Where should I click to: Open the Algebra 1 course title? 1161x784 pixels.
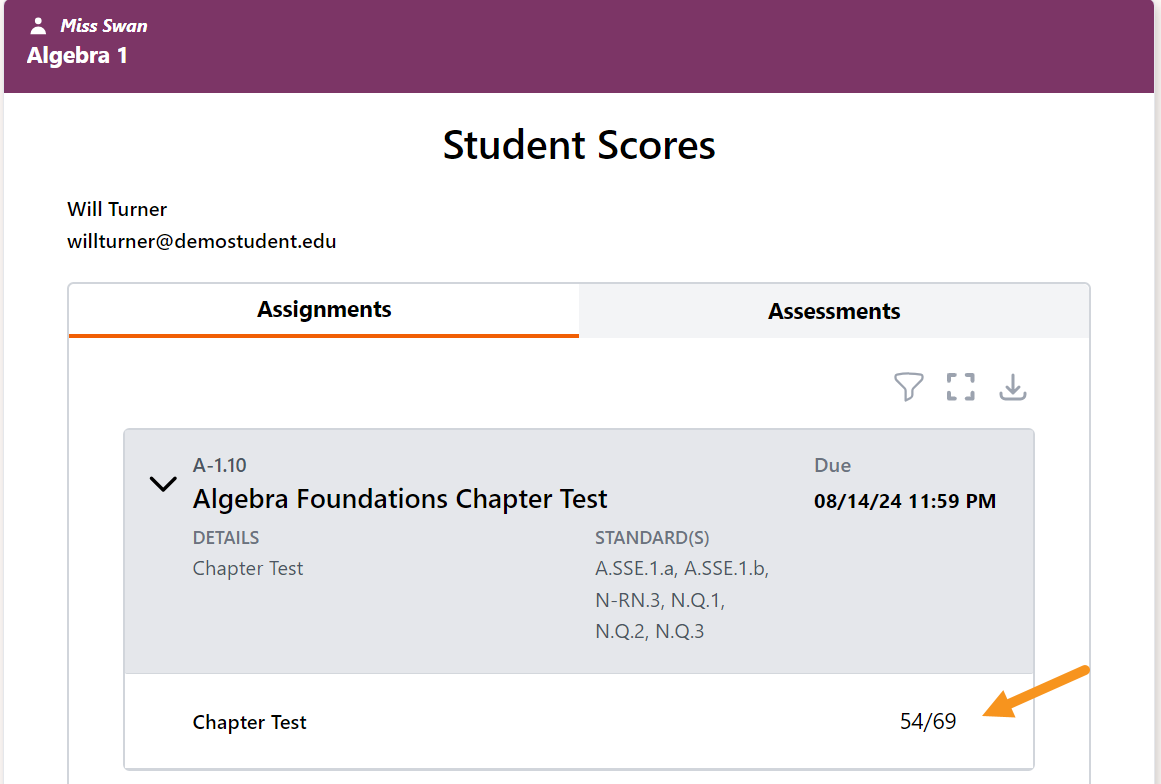tap(77, 55)
